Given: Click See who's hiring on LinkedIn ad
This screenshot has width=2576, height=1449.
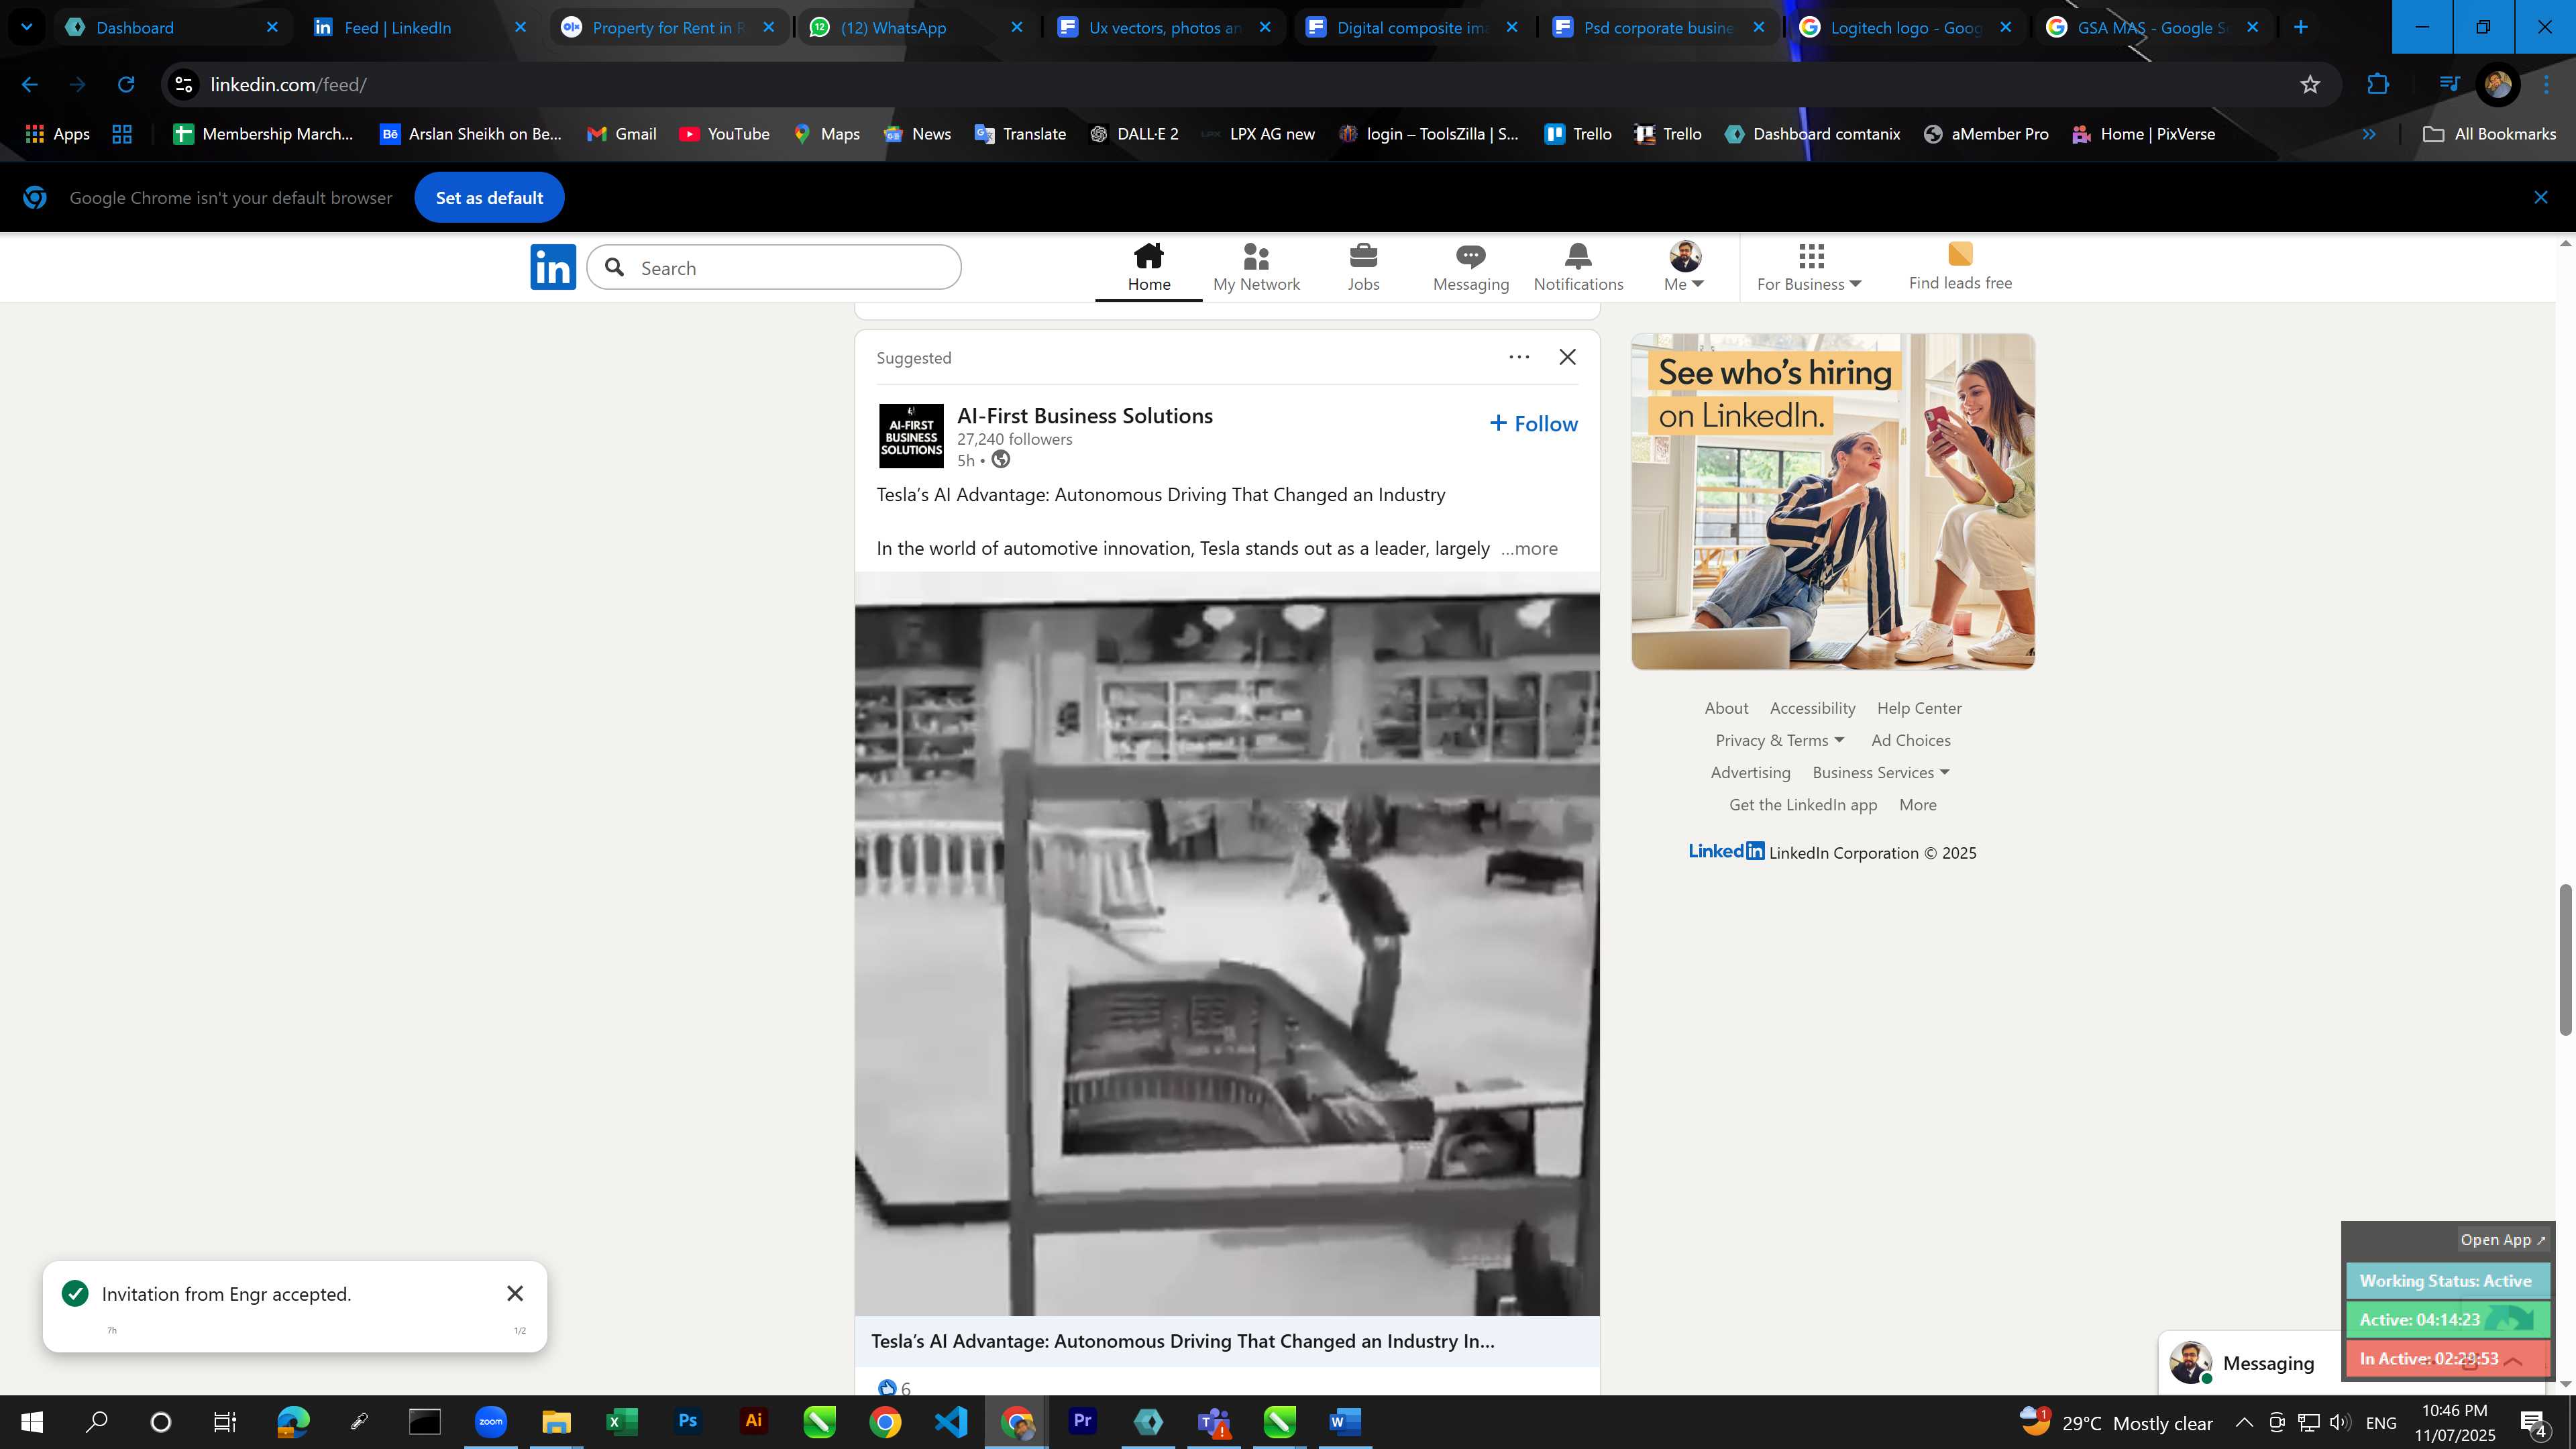Looking at the screenshot, I should point(1833,501).
